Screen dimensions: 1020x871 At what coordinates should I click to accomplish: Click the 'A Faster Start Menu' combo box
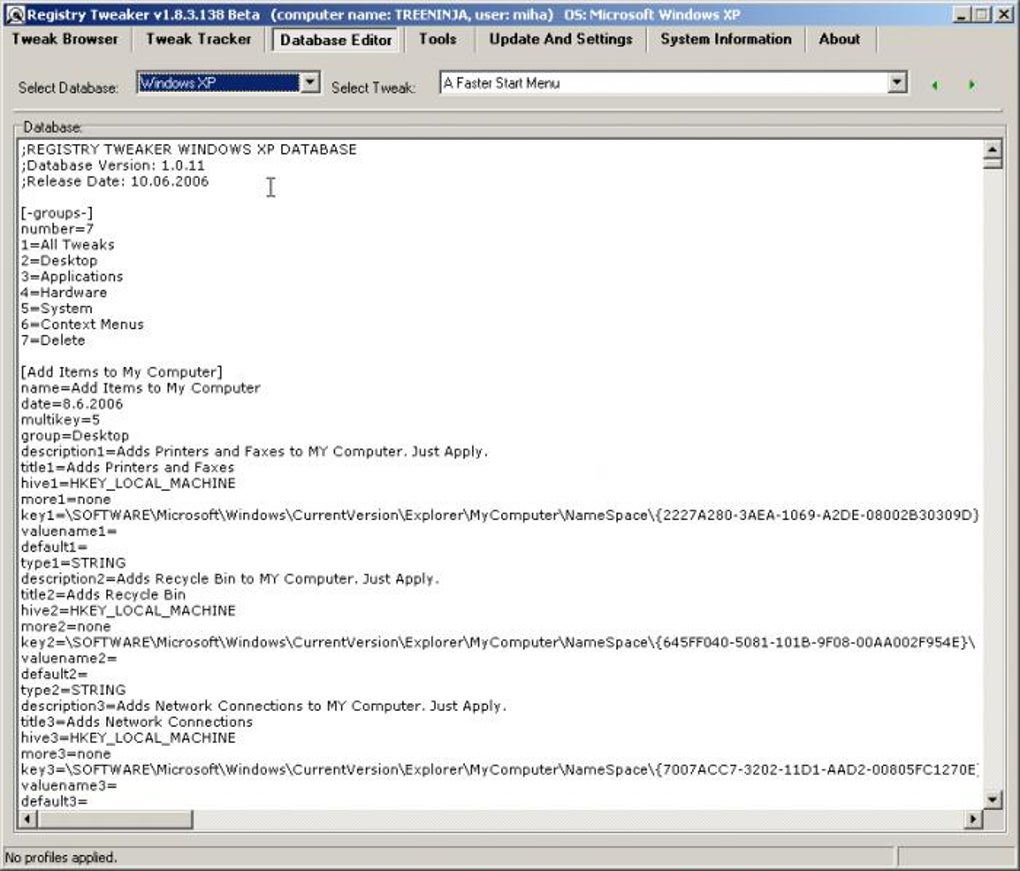point(673,83)
